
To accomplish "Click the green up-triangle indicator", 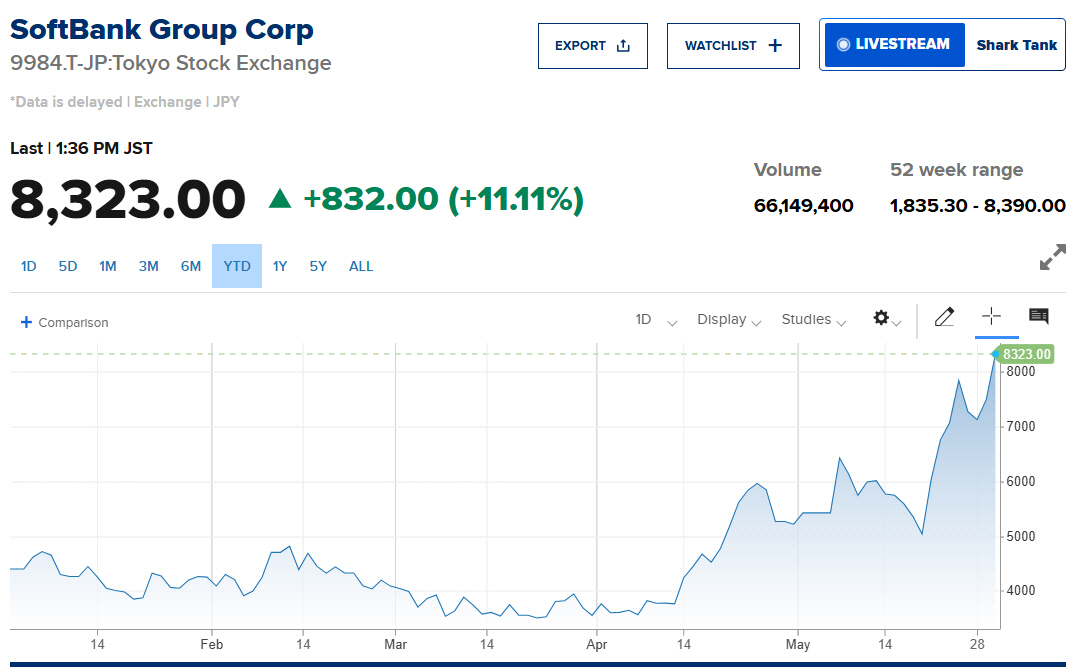I will [x=280, y=199].
